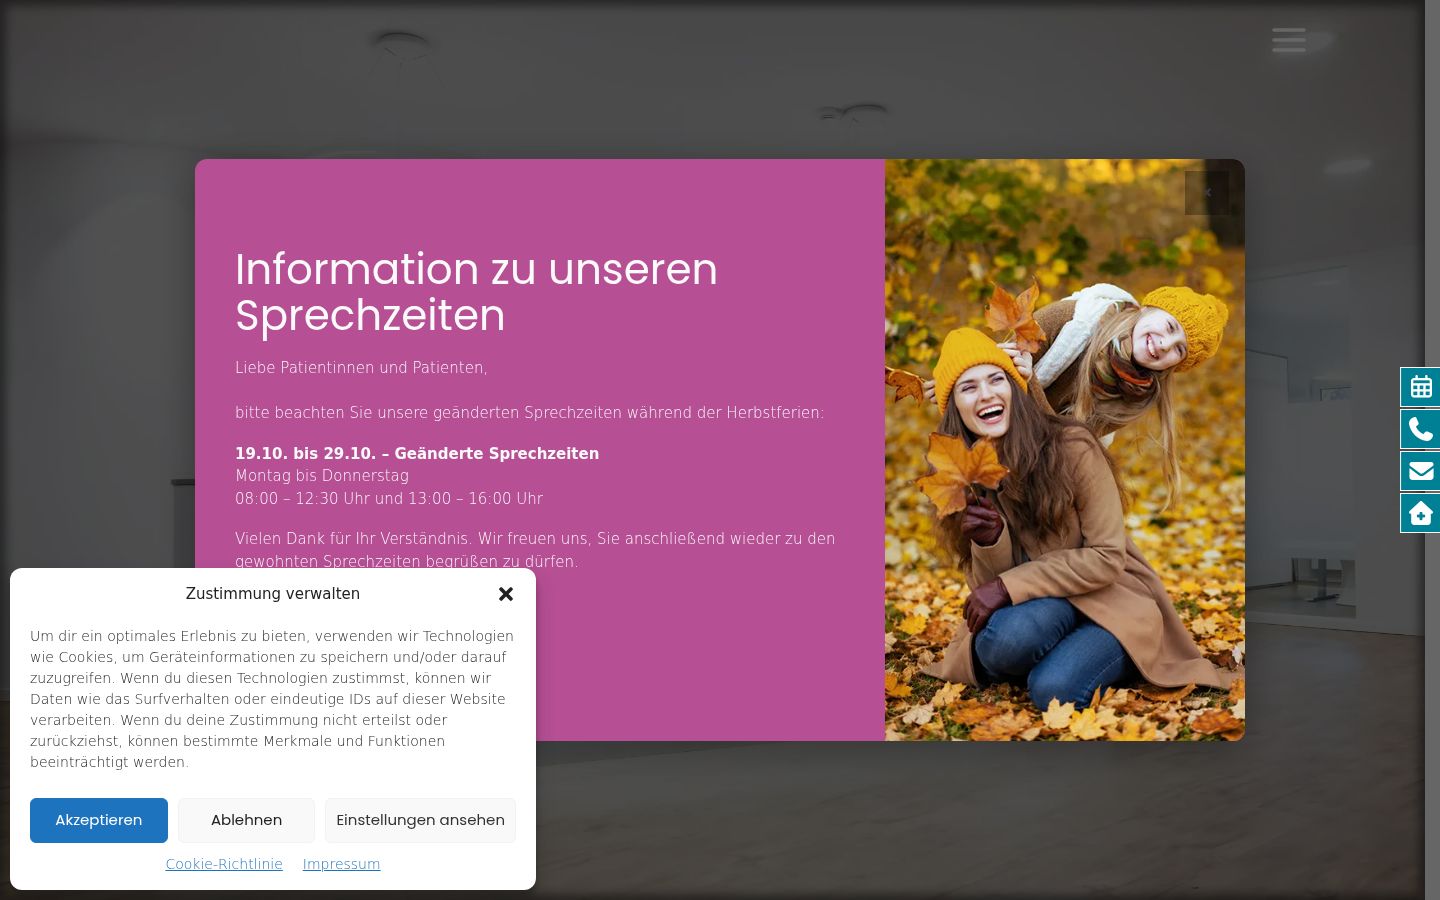
Task: Open the calendar appointment sidebar icon
Action: coord(1420,387)
